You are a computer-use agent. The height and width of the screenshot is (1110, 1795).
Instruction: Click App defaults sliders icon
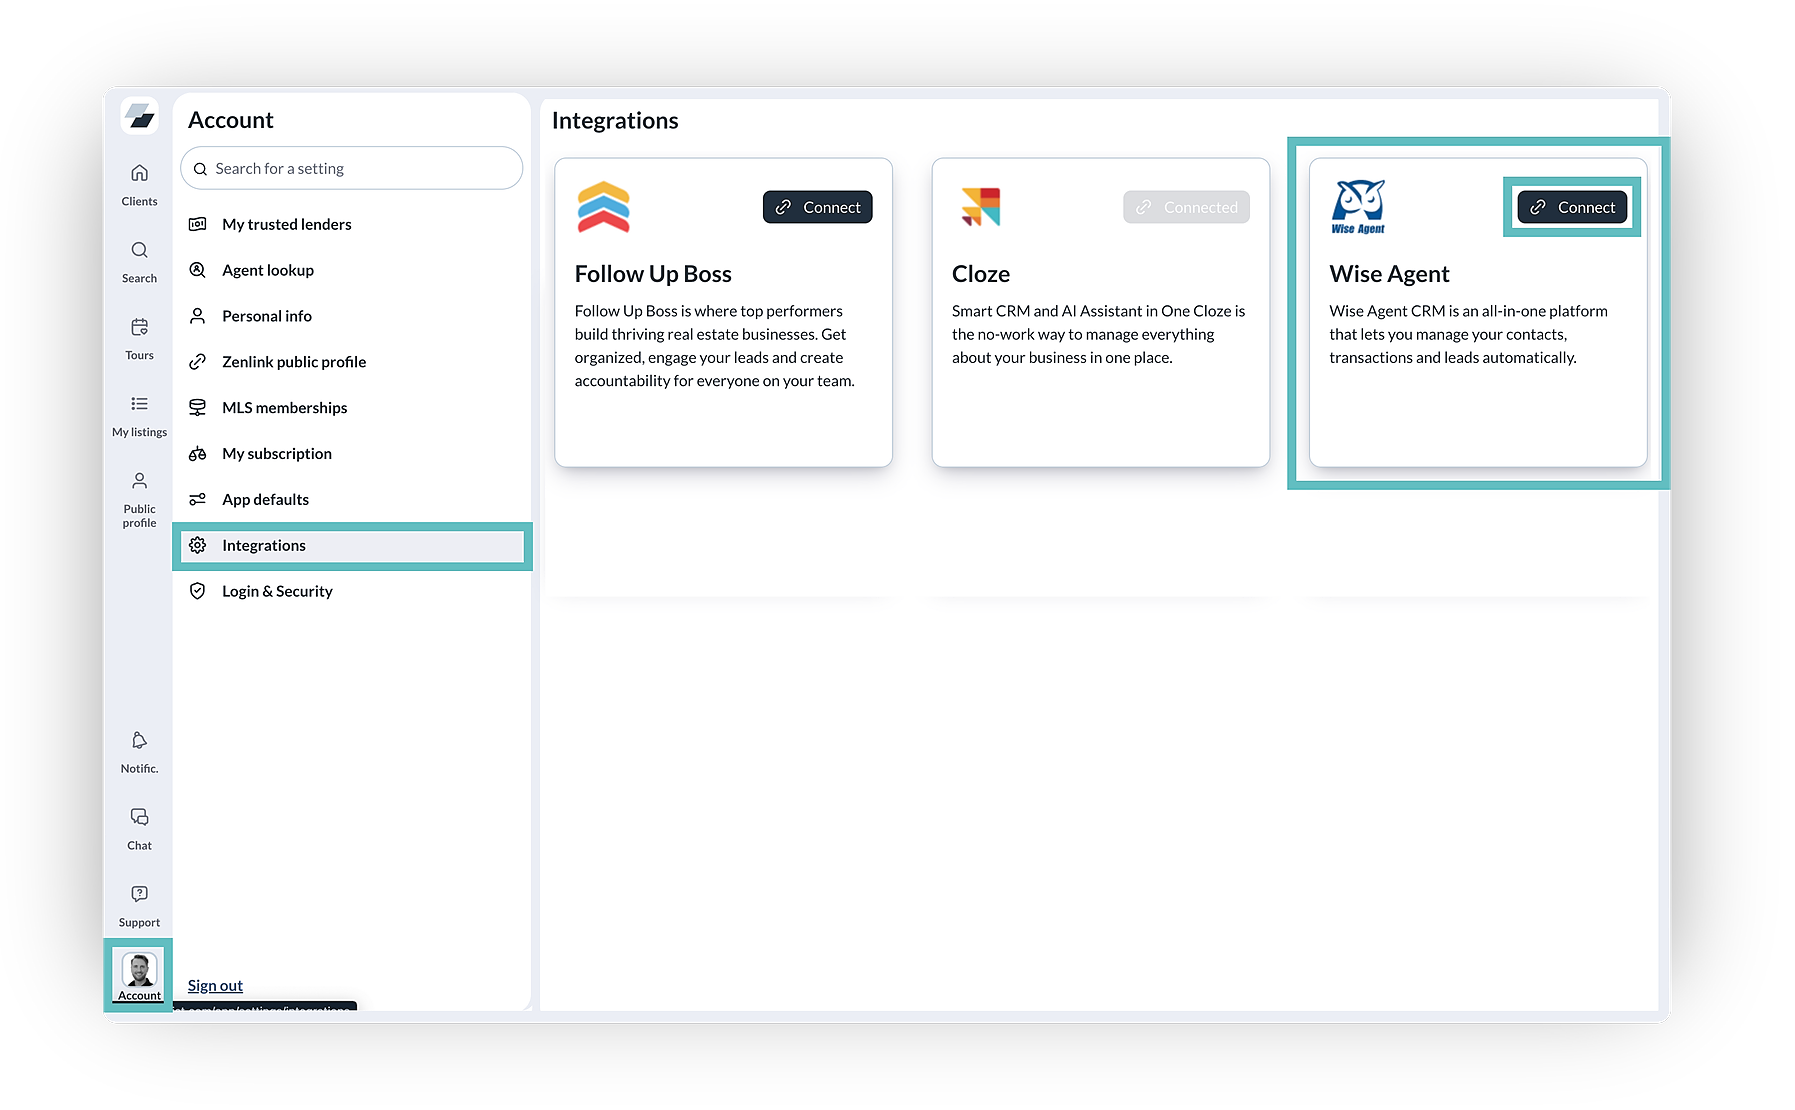point(198,500)
